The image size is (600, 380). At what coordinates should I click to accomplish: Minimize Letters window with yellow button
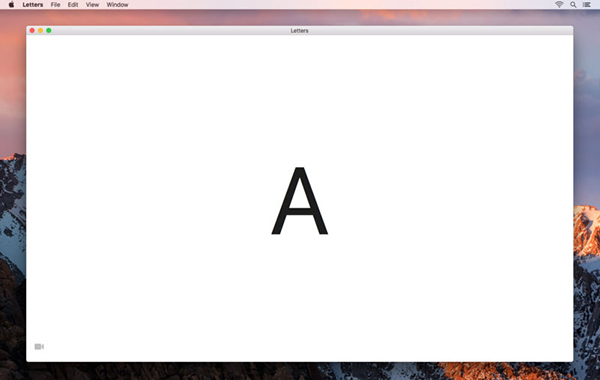click(41, 31)
